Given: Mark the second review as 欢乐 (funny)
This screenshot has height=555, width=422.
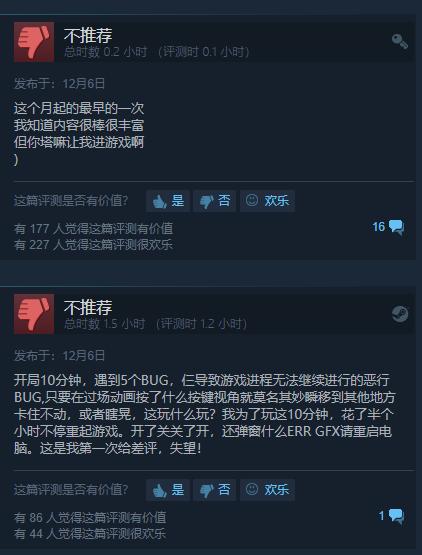Looking at the screenshot, I should click(x=267, y=490).
